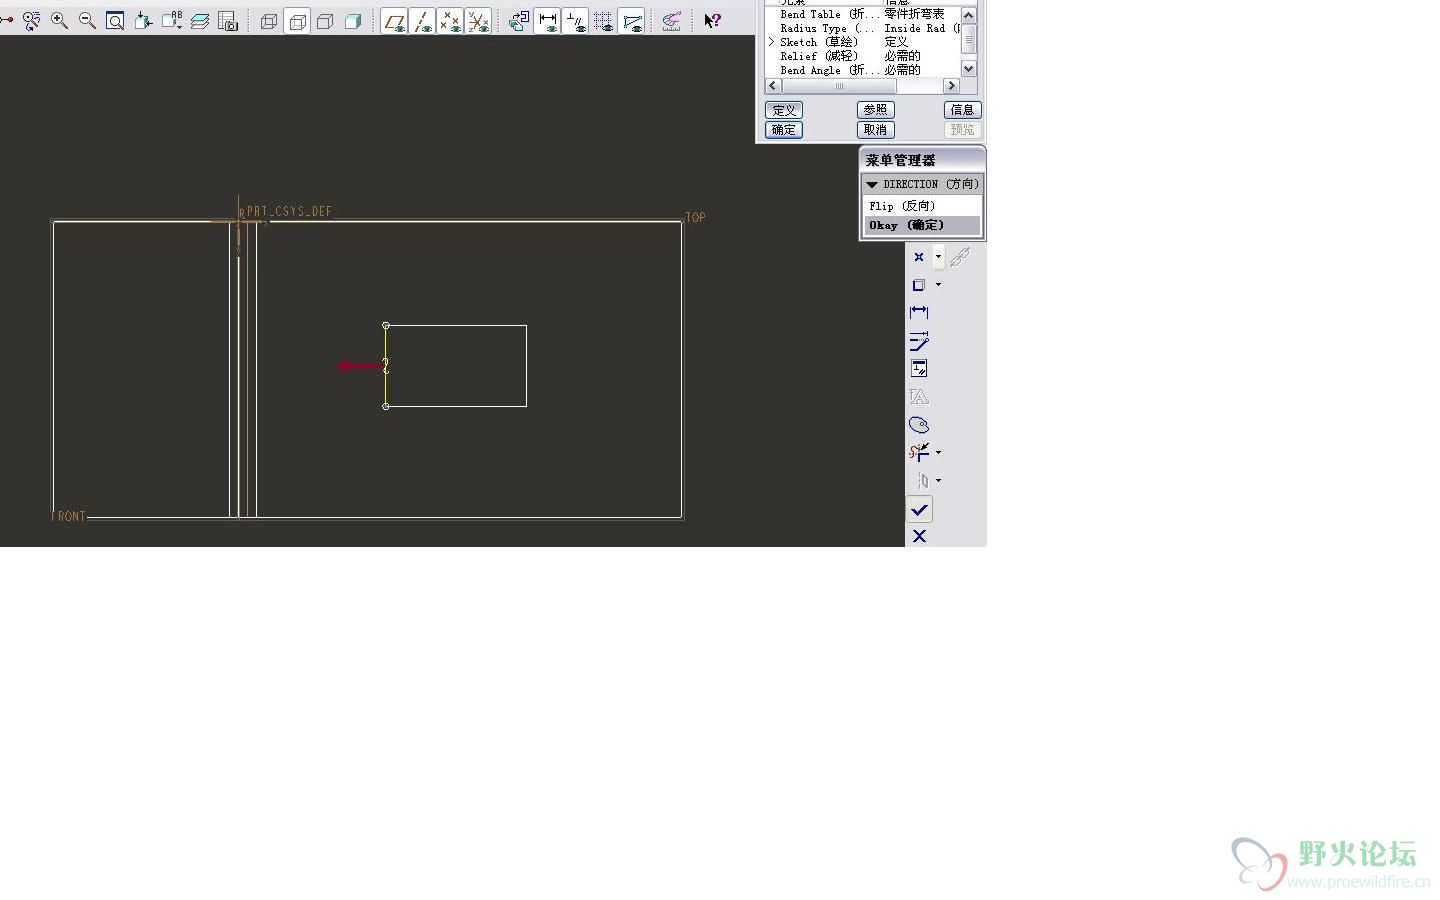Select the Zoom In magnifier tool
Screen dimensions: 1440x900
(59, 20)
